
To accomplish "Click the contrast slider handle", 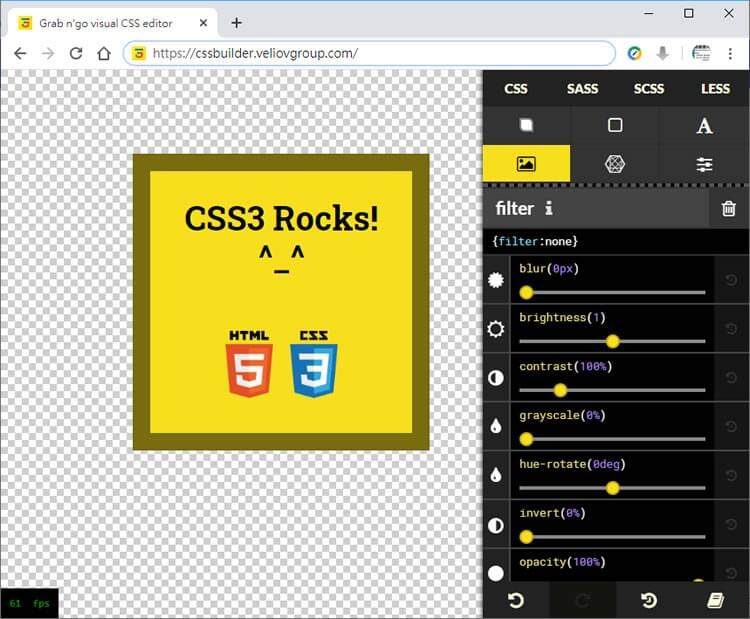I will pyautogui.click(x=560, y=390).
